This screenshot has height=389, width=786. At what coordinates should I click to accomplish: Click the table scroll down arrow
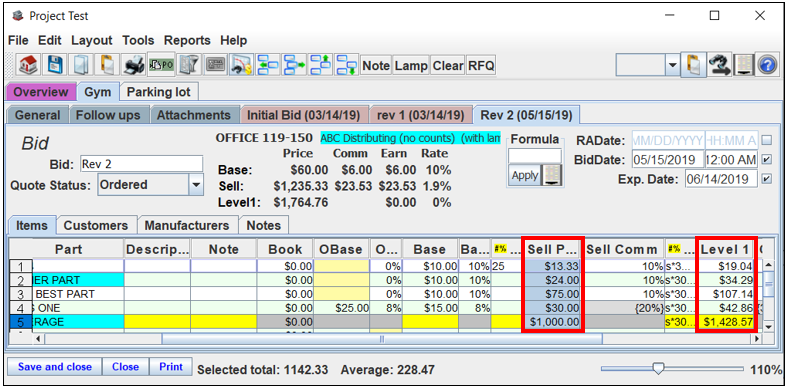tap(767, 327)
